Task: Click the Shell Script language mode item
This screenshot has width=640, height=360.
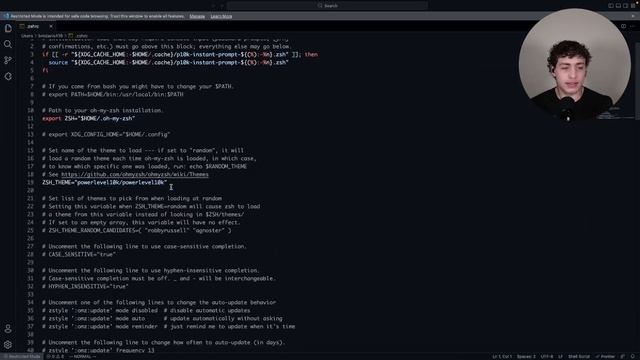Action: (x=579, y=357)
